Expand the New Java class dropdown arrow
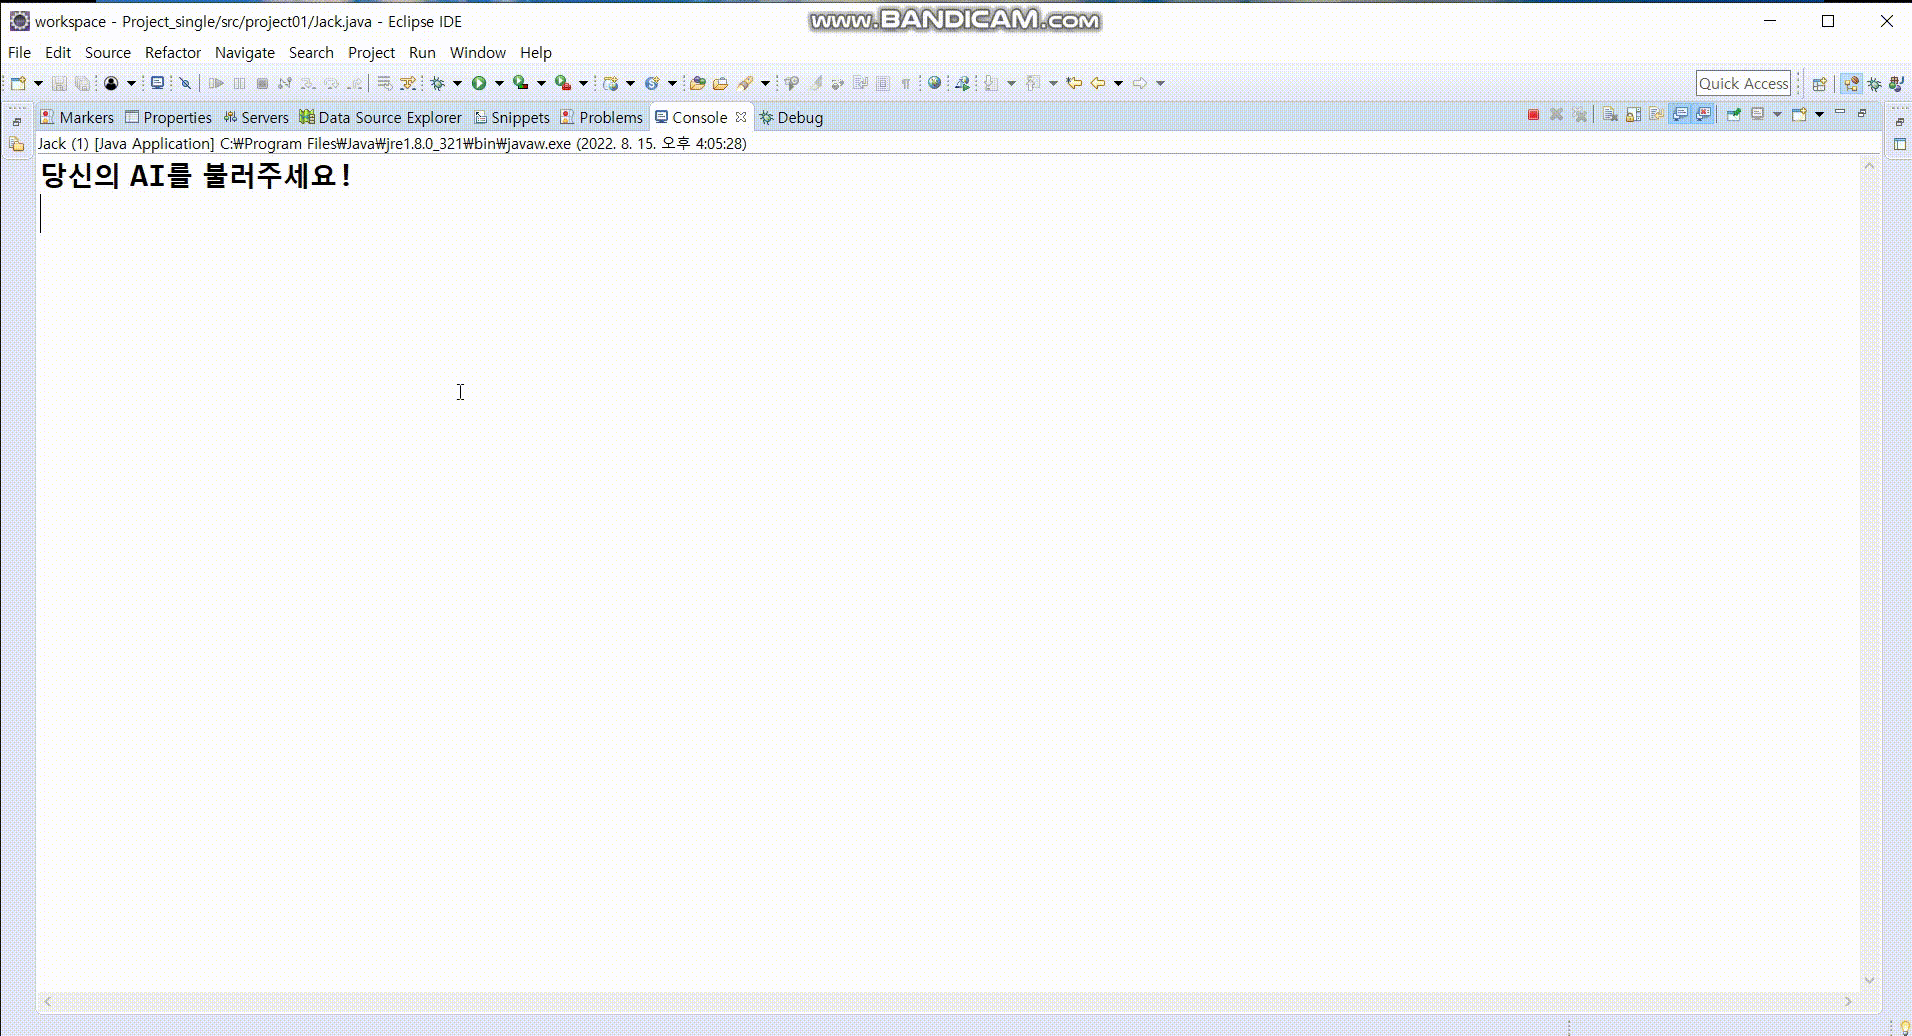The width and height of the screenshot is (1912, 1036). (x=672, y=83)
